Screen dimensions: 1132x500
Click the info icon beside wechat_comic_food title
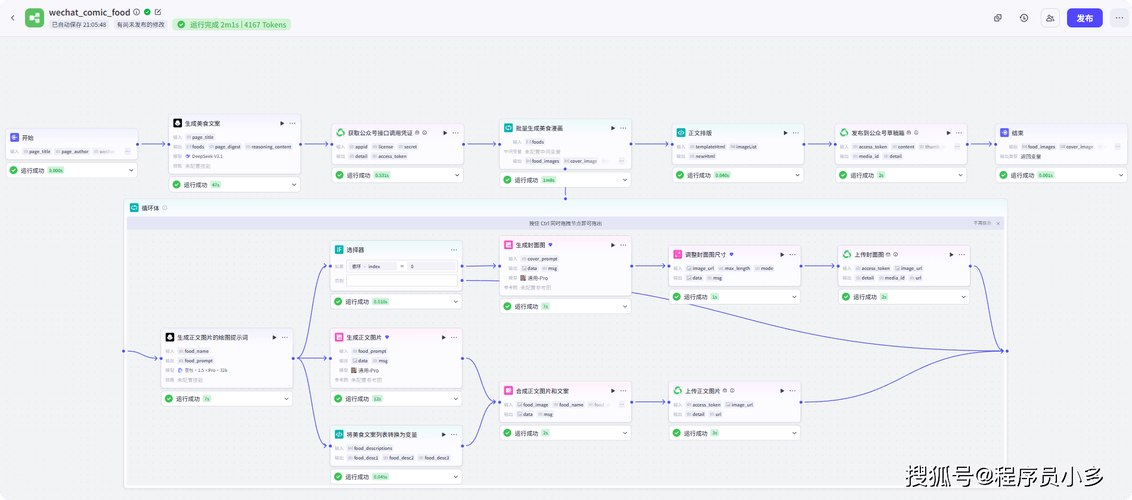pos(137,12)
